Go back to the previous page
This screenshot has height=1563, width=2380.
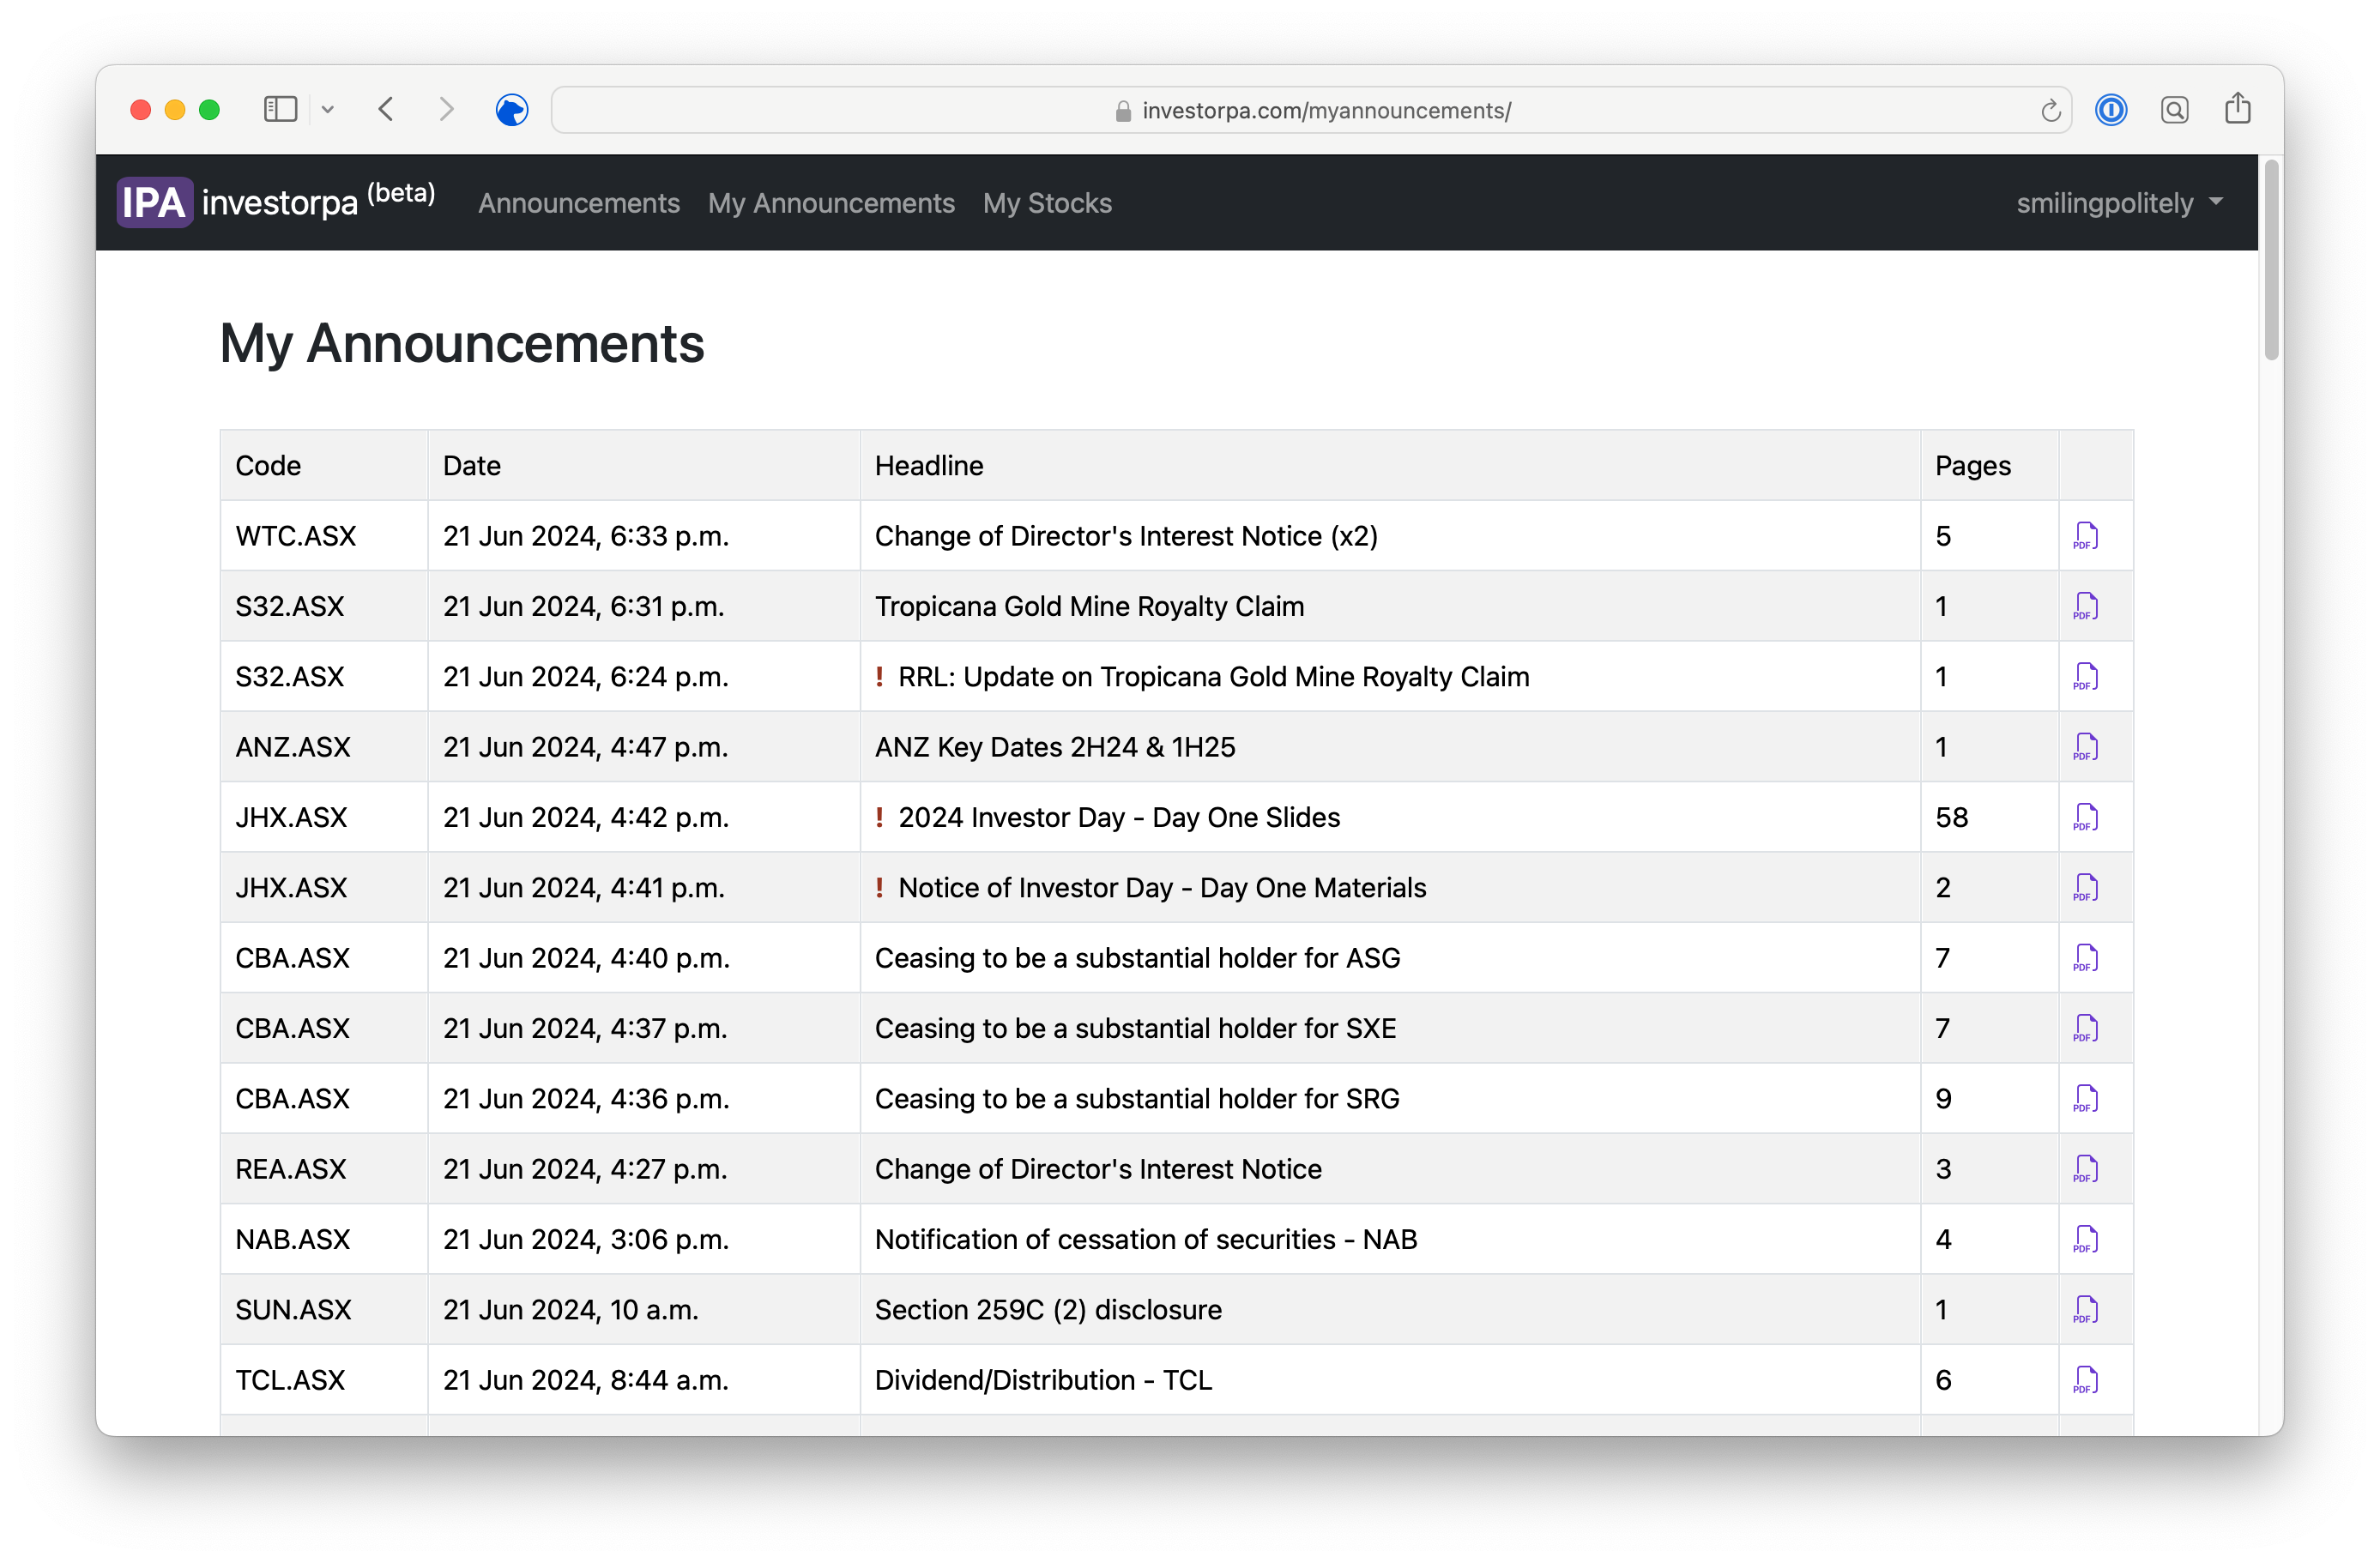(386, 109)
